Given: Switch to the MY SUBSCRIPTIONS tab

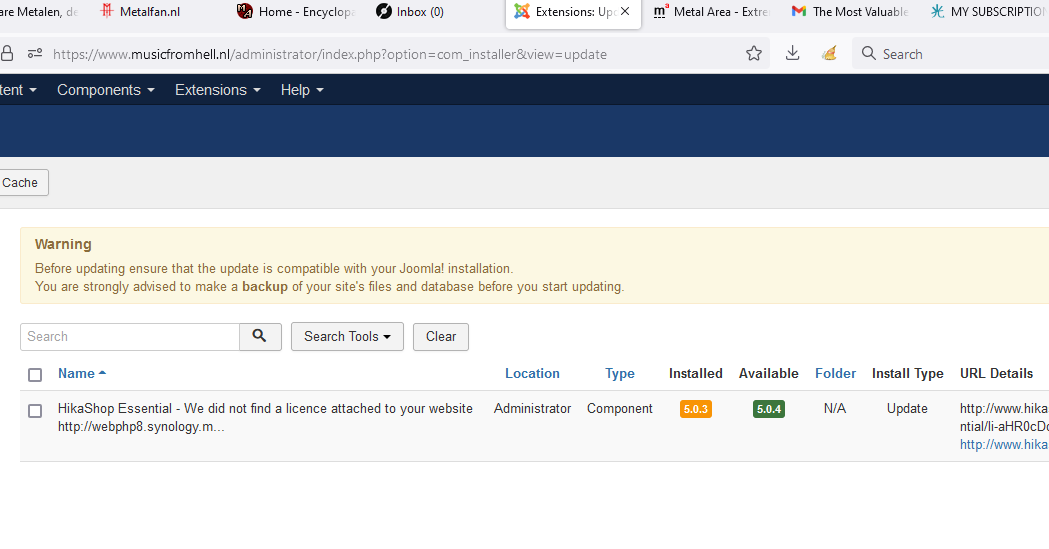Looking at the screenshot, I should pyautogui.click(x=989, y=11).
